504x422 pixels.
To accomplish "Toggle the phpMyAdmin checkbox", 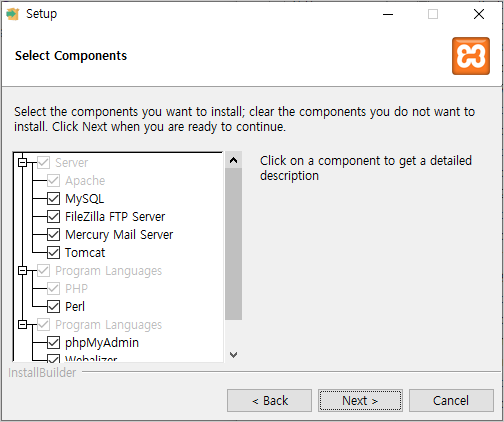I will coord(53,342).
